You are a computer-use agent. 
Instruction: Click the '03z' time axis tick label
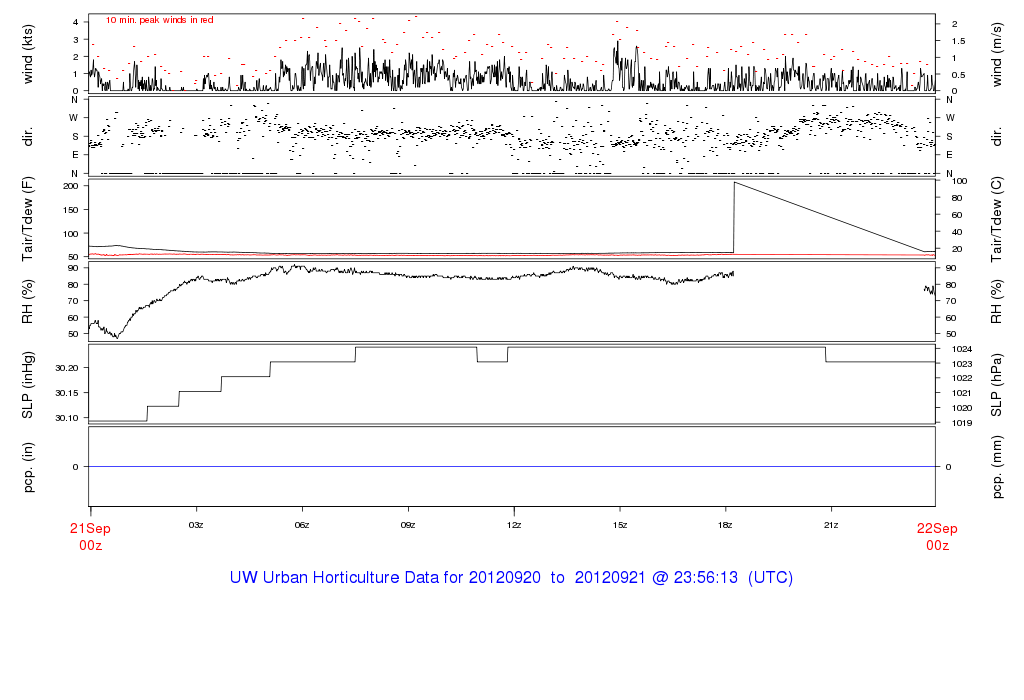coord(196,525)
